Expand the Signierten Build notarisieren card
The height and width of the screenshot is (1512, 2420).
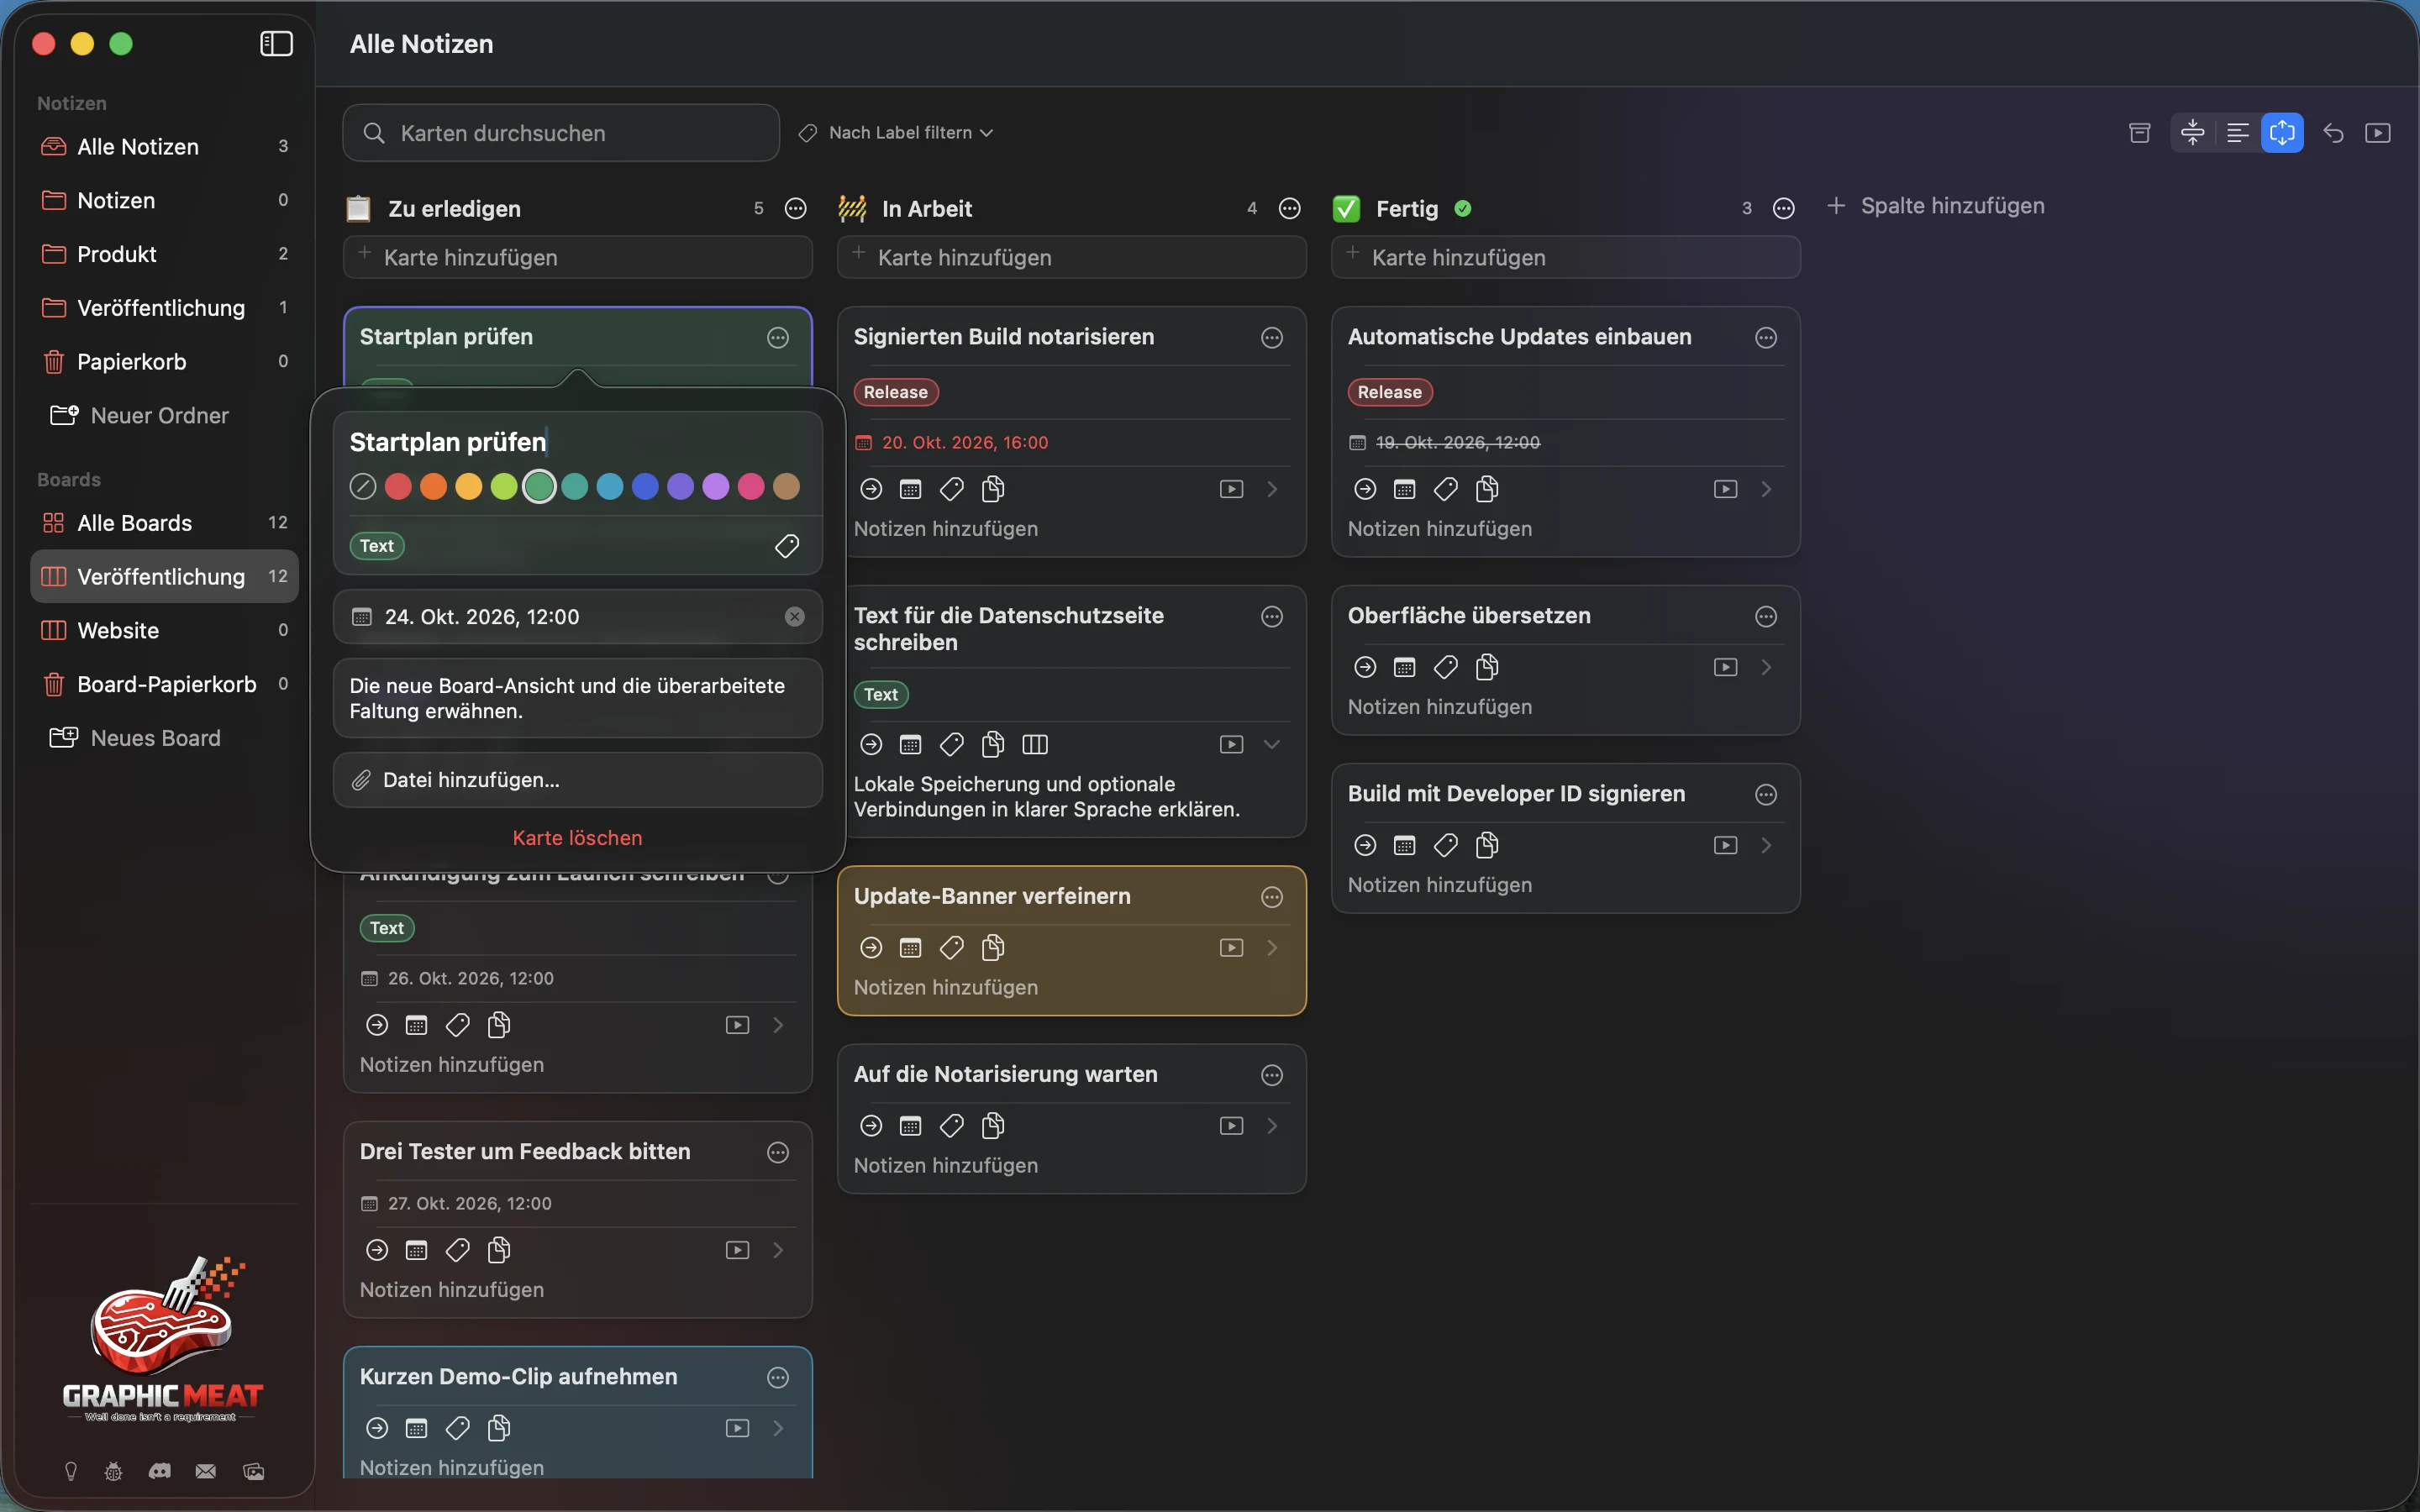click(1272, 489)
